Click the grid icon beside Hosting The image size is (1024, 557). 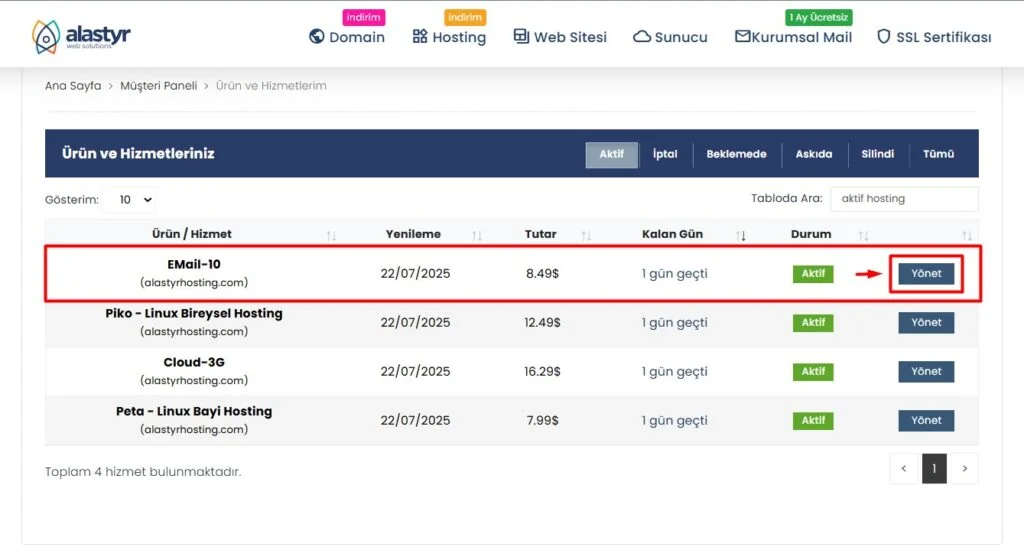pyautogui.click(x=420, y=37)
